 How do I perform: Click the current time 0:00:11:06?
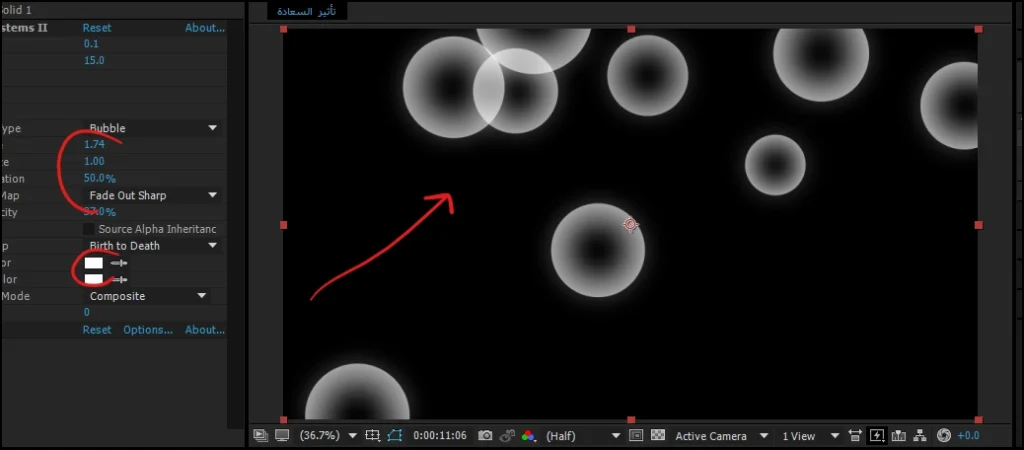440,435
